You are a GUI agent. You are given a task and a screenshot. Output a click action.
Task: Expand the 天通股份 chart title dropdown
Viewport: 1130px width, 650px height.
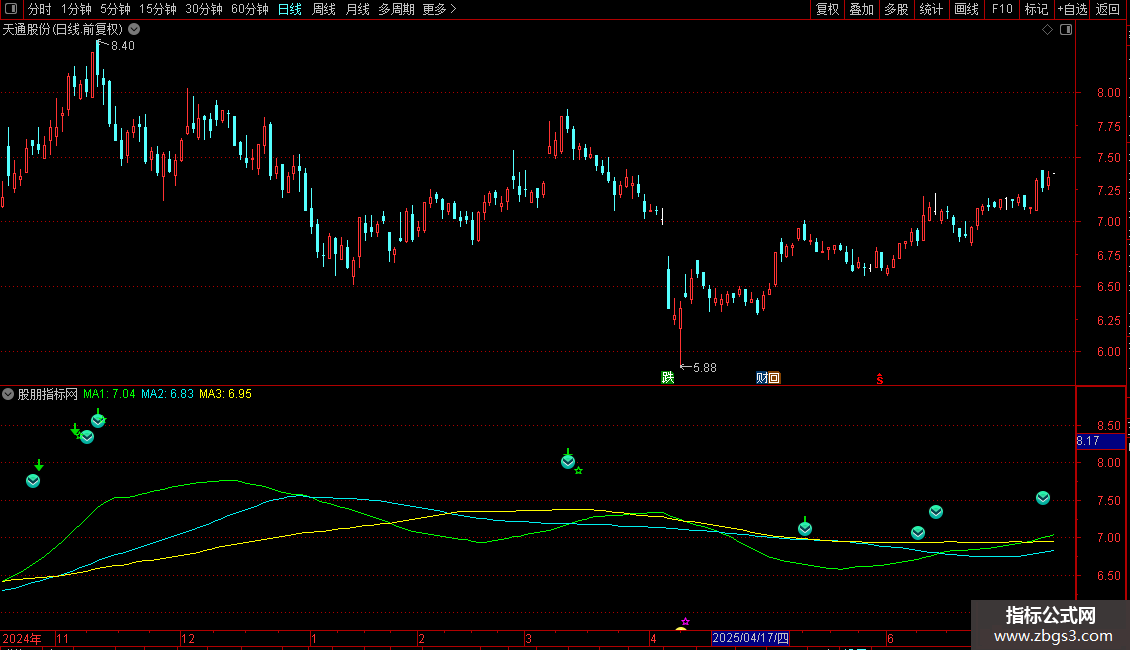point(134,30)
